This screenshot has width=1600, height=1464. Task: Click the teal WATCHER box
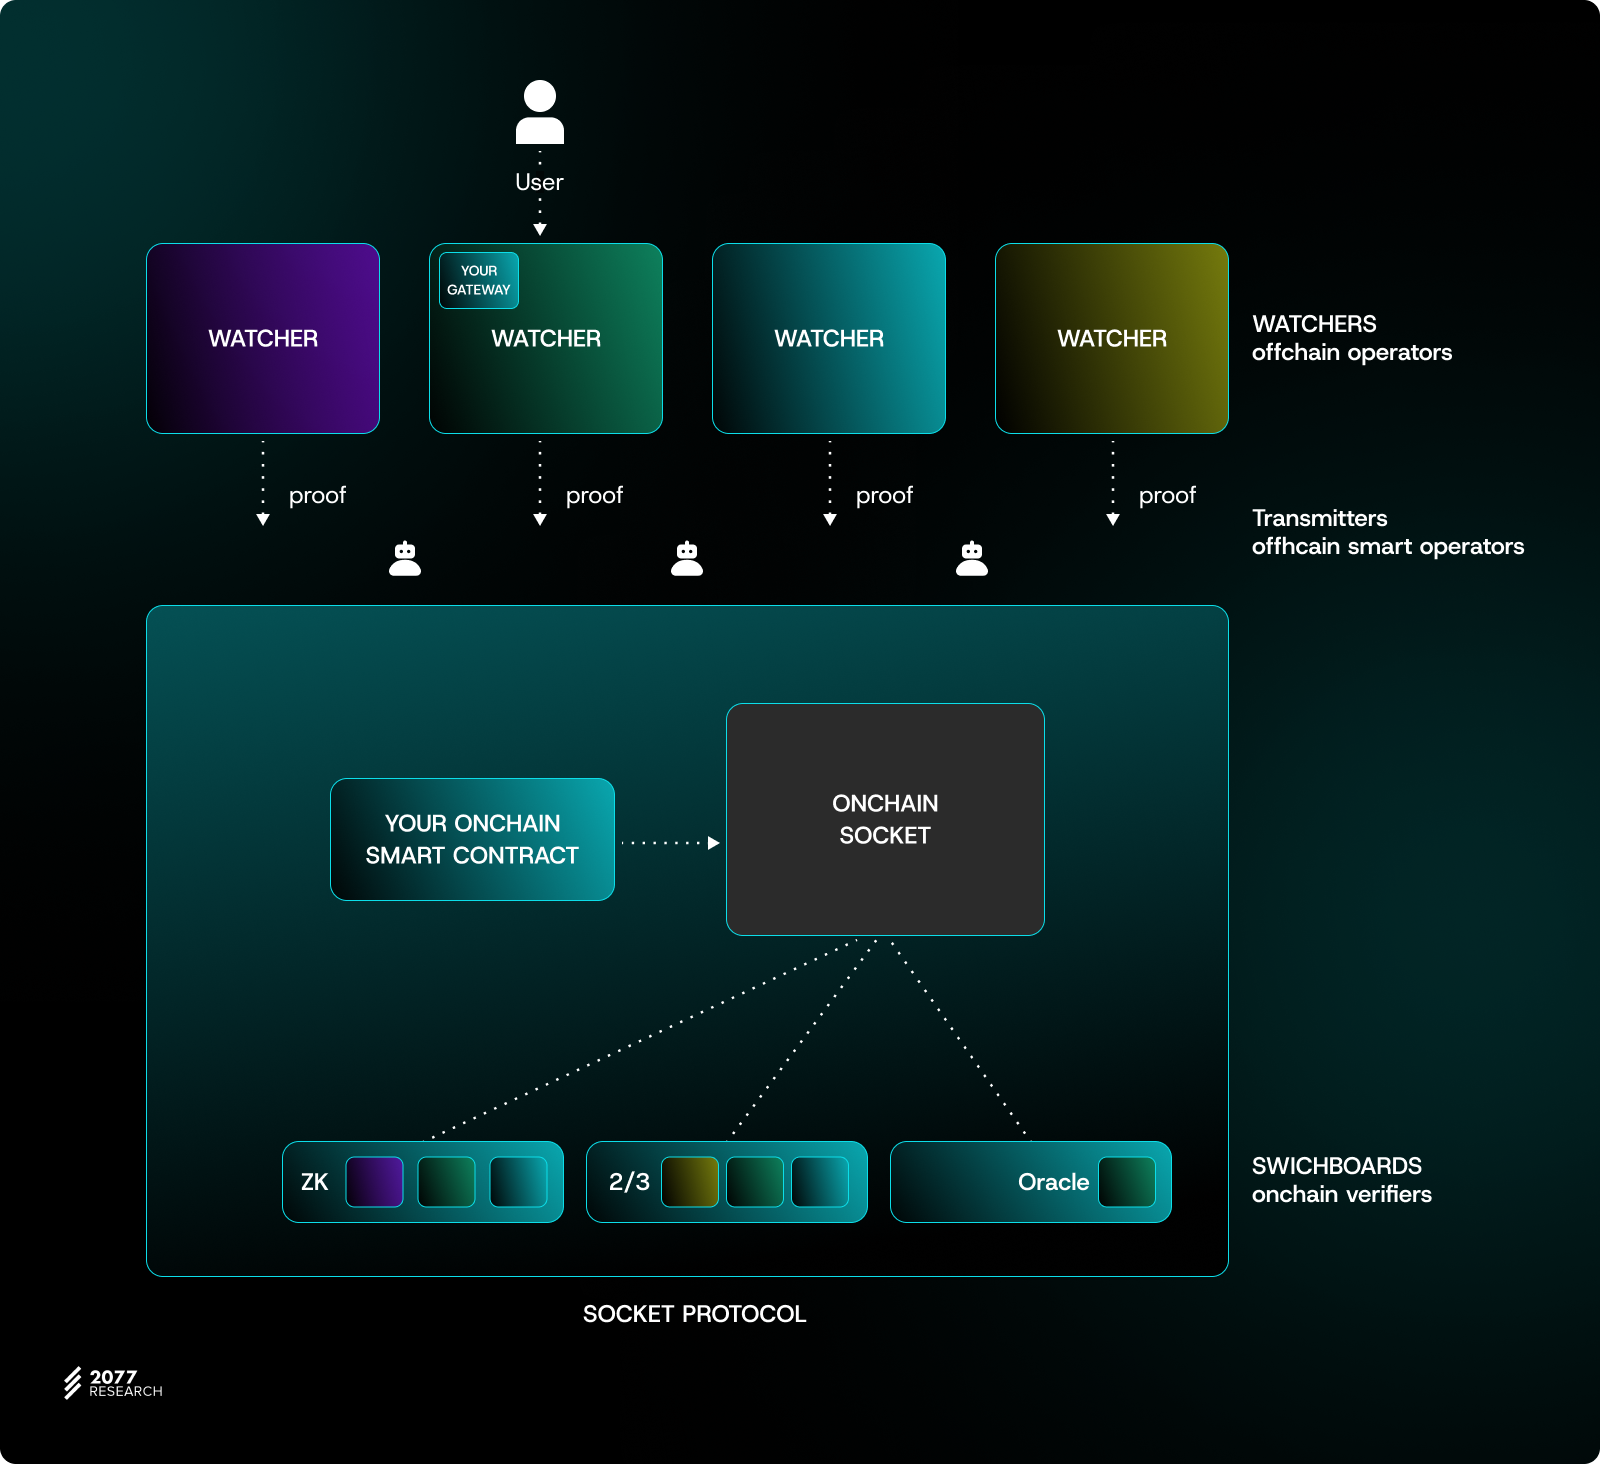828,338
